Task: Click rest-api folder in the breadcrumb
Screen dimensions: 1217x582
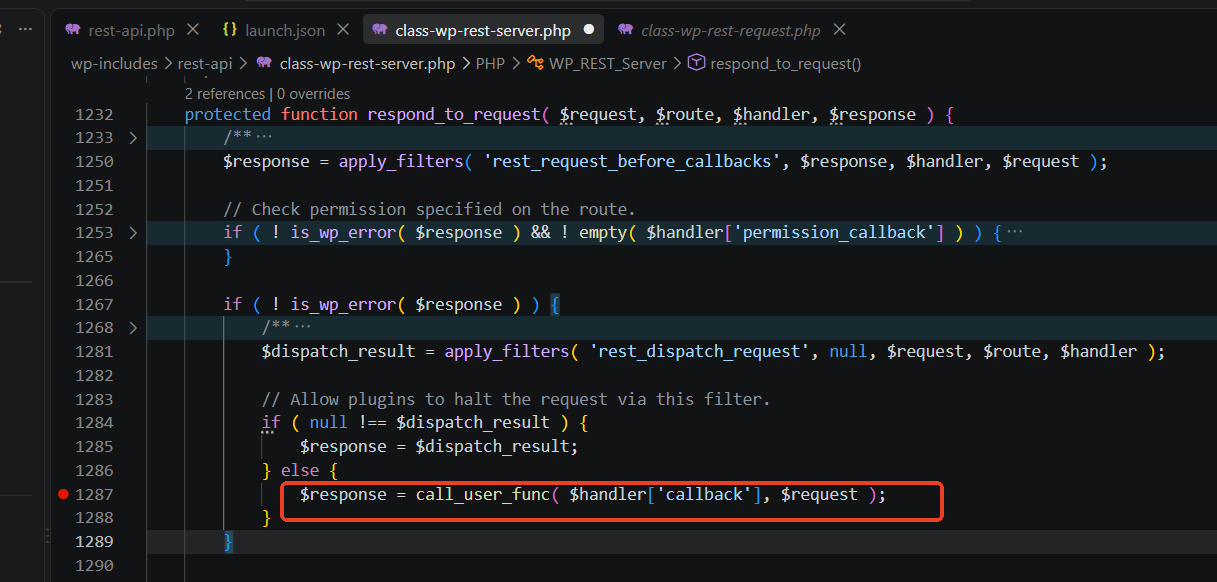Action: pyautogui.click(x=205, y=63)
